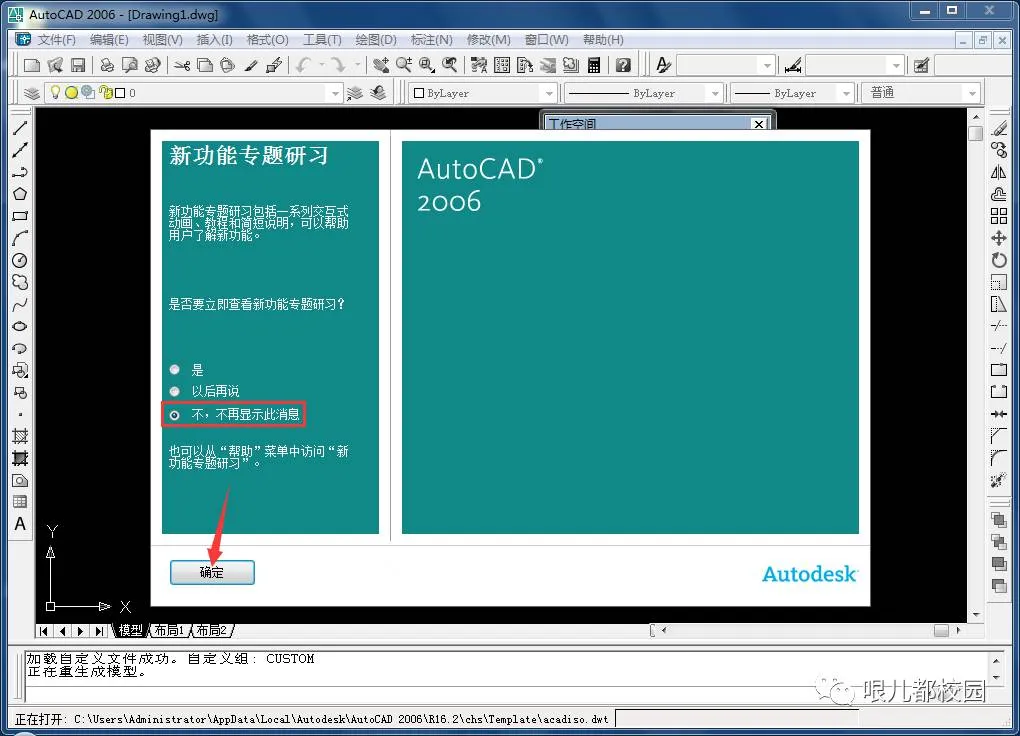The width and height of the screenshot is (1020, 736).
Task: Open the '普通' plot style dropdown
Action: pyautogui.click(x=973, y=94)
